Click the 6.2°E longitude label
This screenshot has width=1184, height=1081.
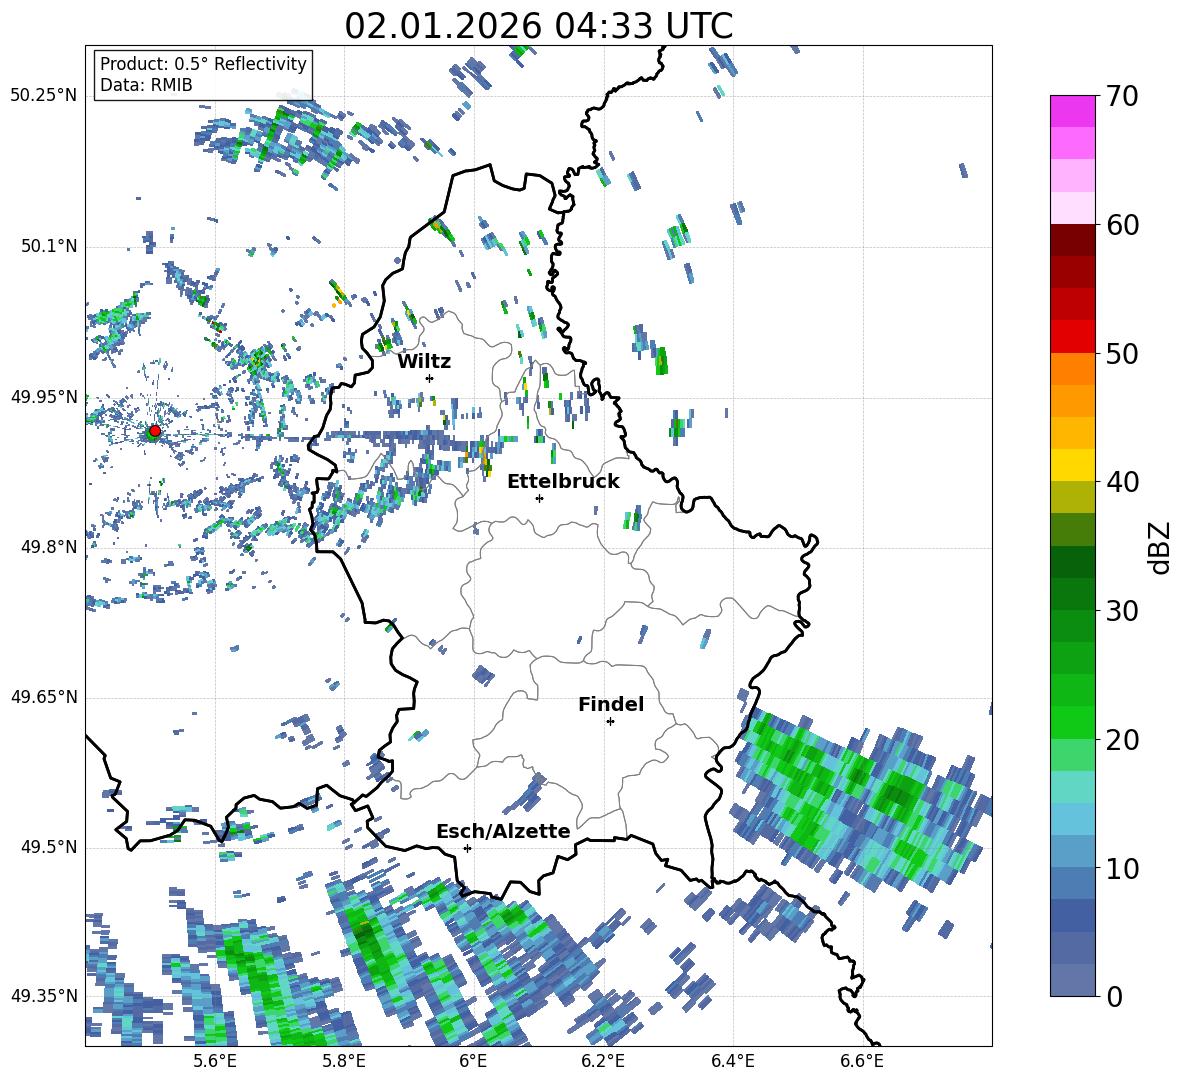pyautogui.click(x=603, y=1061)
